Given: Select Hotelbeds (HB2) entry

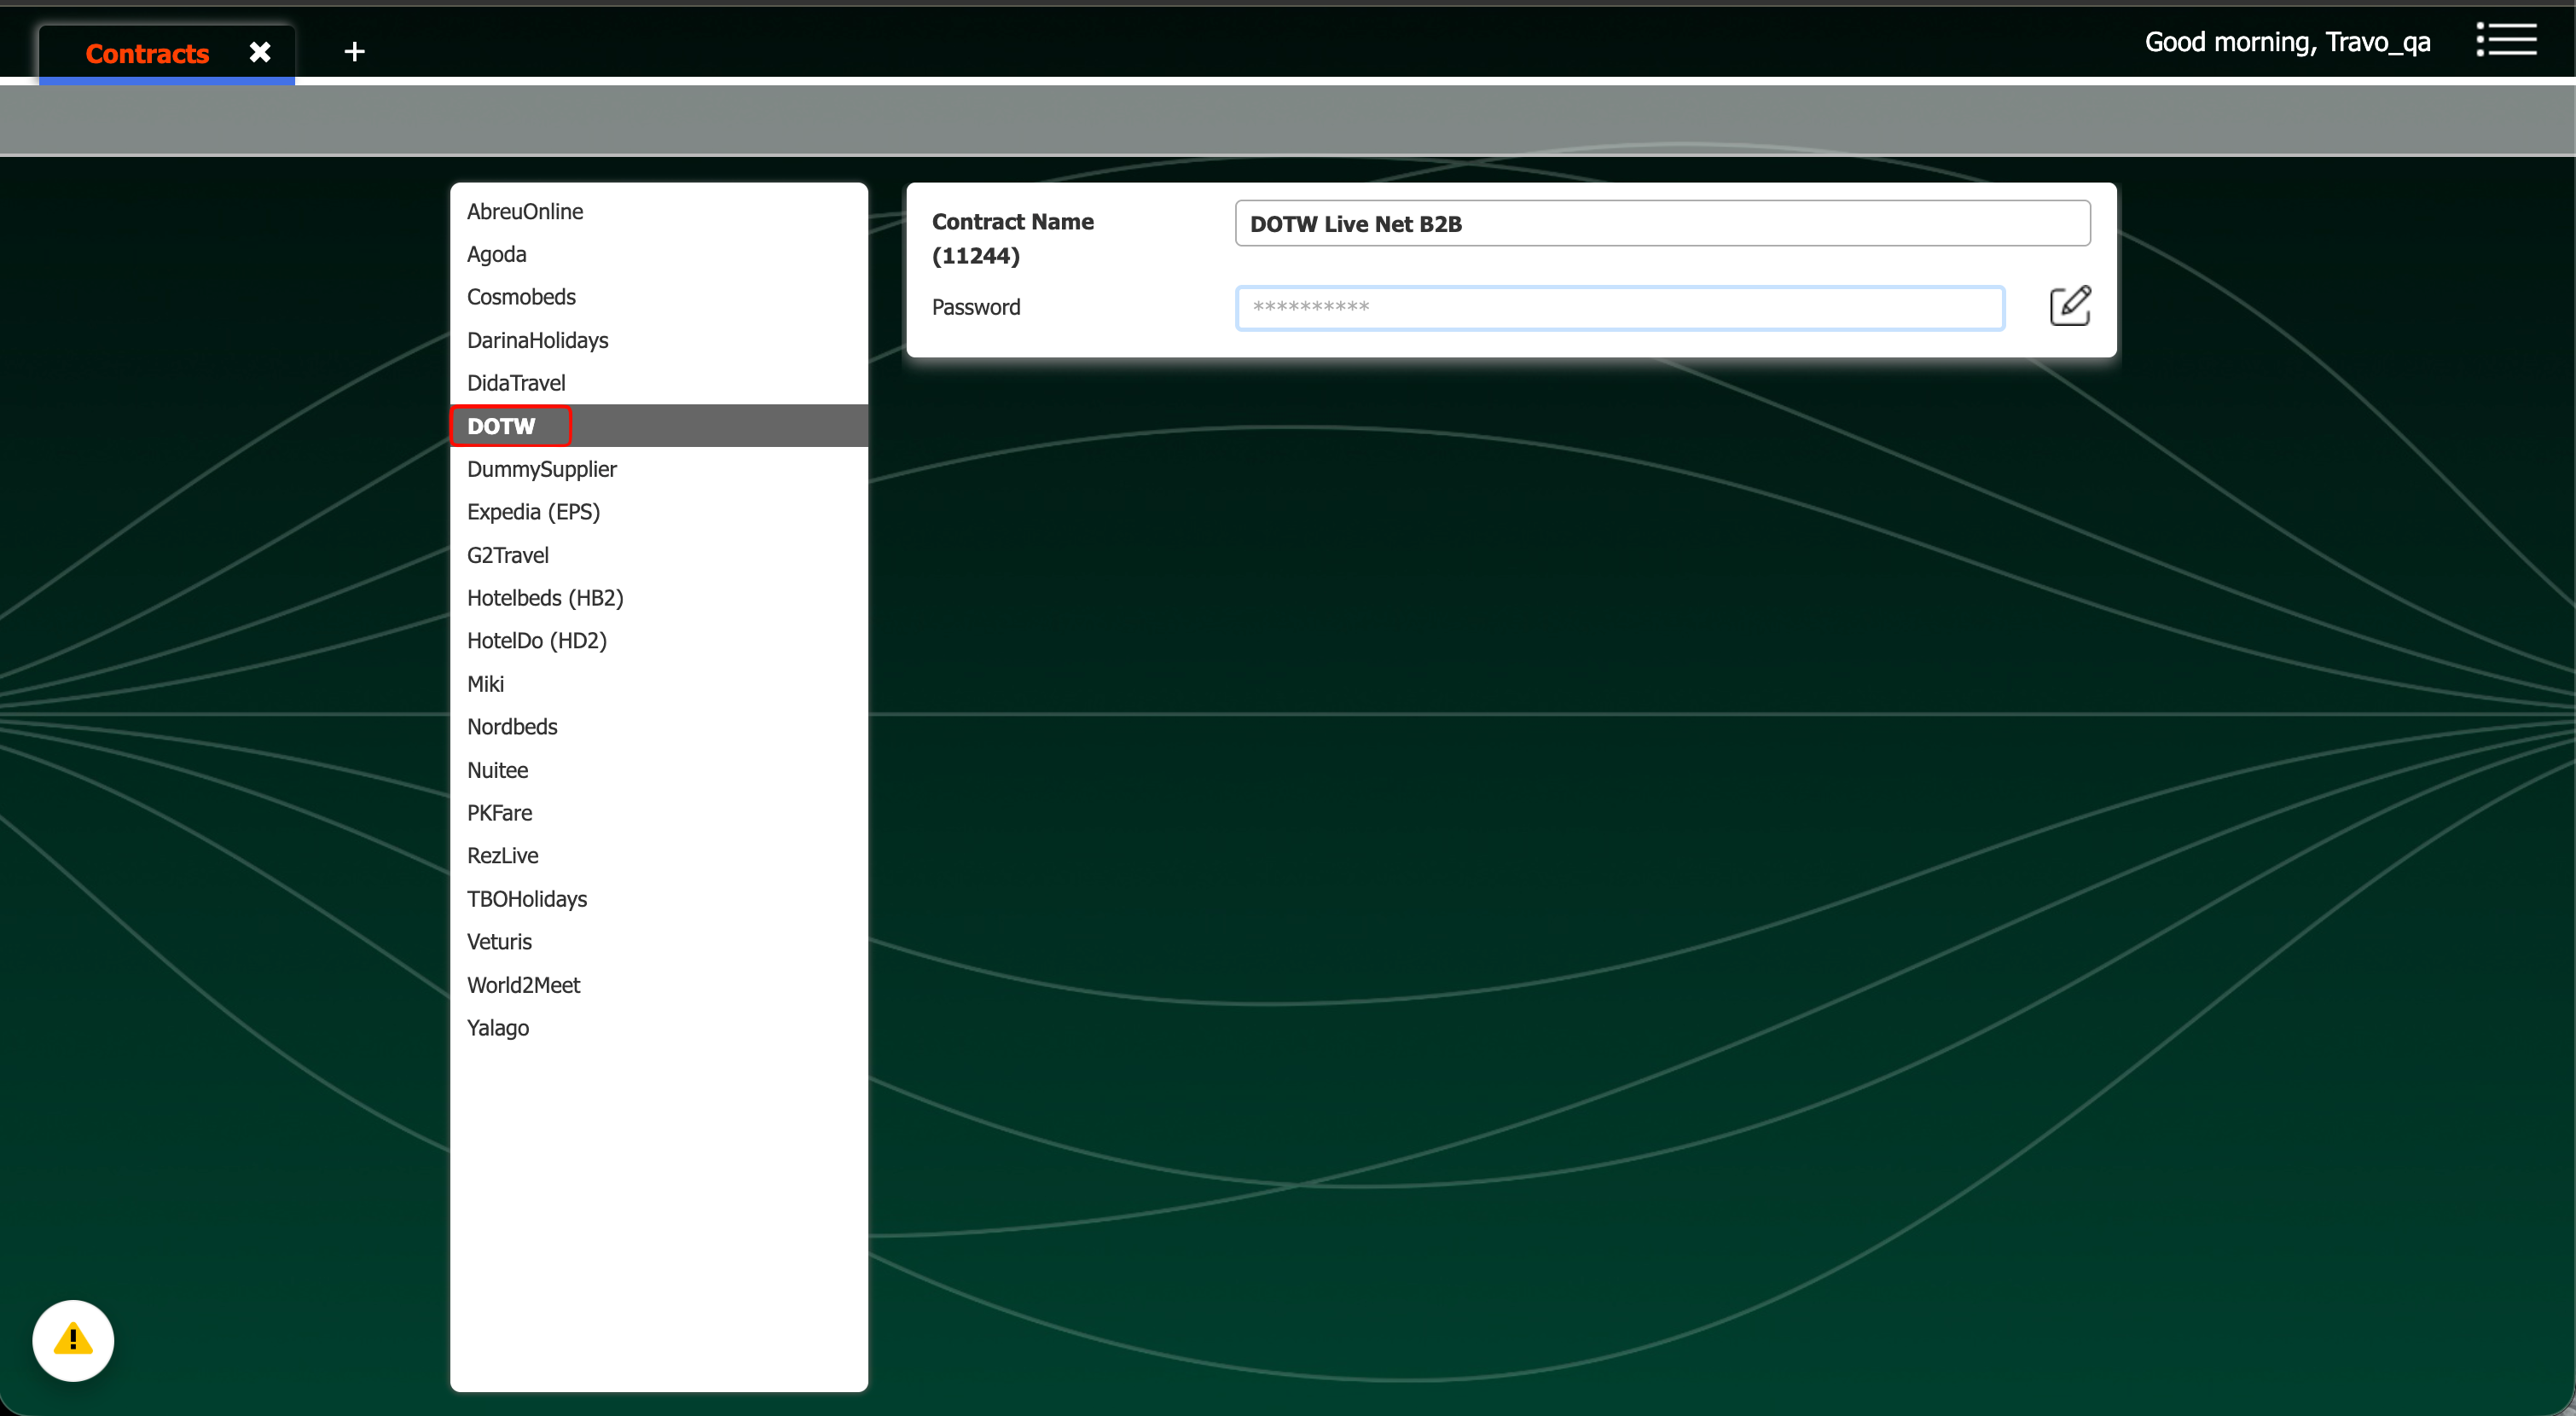Looking at the screenshot, I should click(545, 598).
